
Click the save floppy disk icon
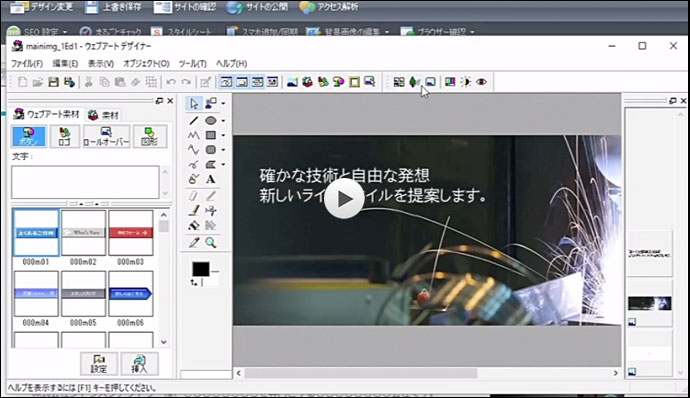[54, 82]
